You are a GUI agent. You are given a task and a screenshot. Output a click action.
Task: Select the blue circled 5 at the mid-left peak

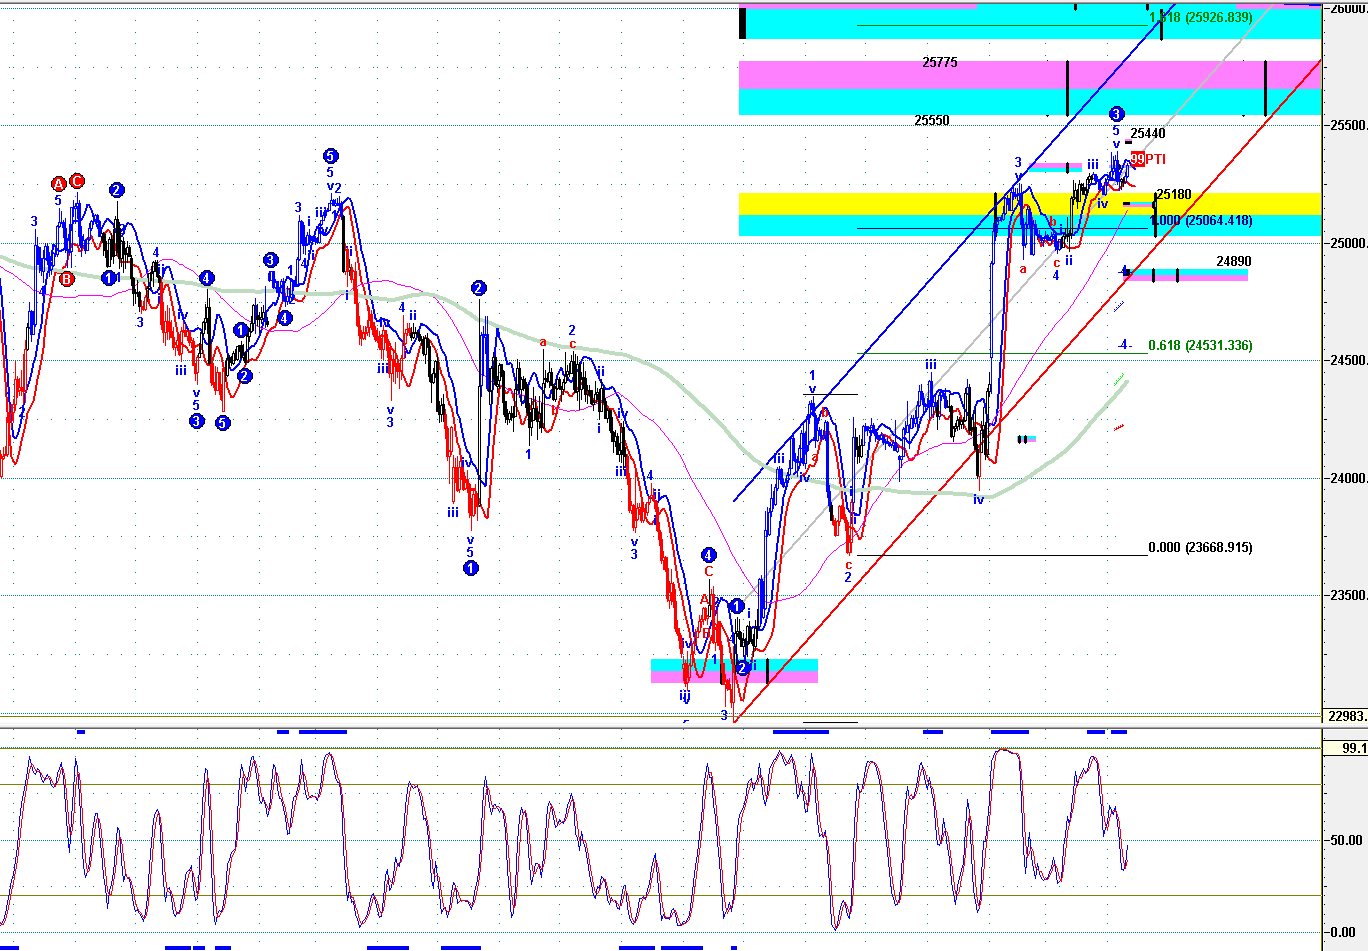[x=330, y=156]
